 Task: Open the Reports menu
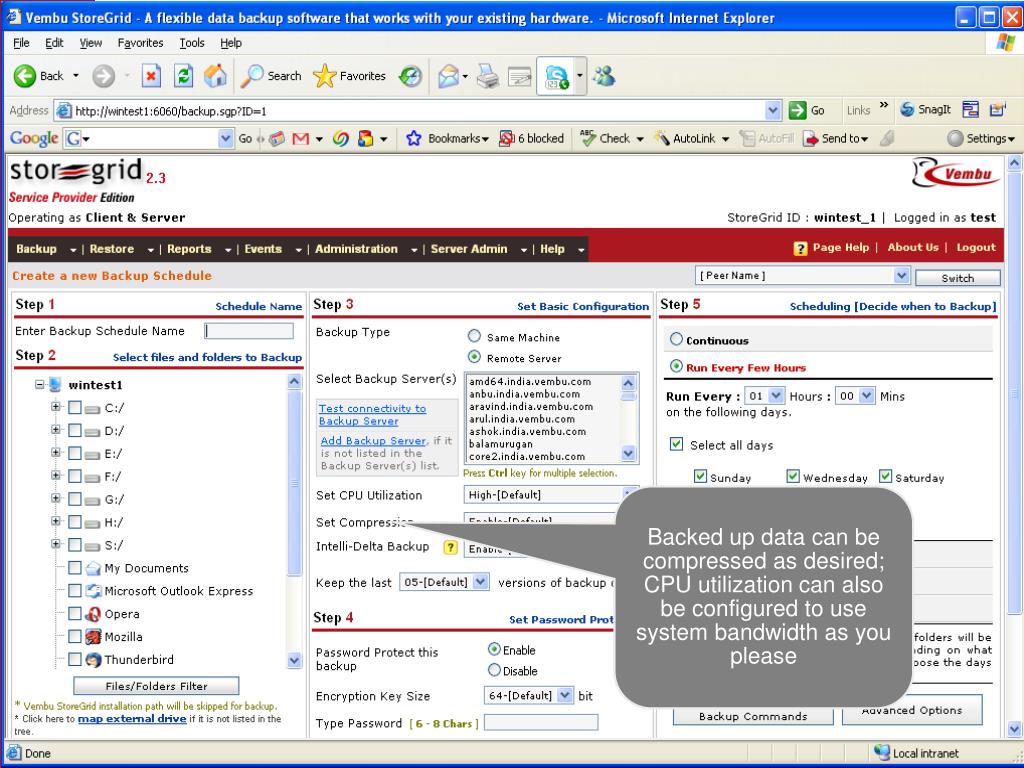click(x=198, y=249)
